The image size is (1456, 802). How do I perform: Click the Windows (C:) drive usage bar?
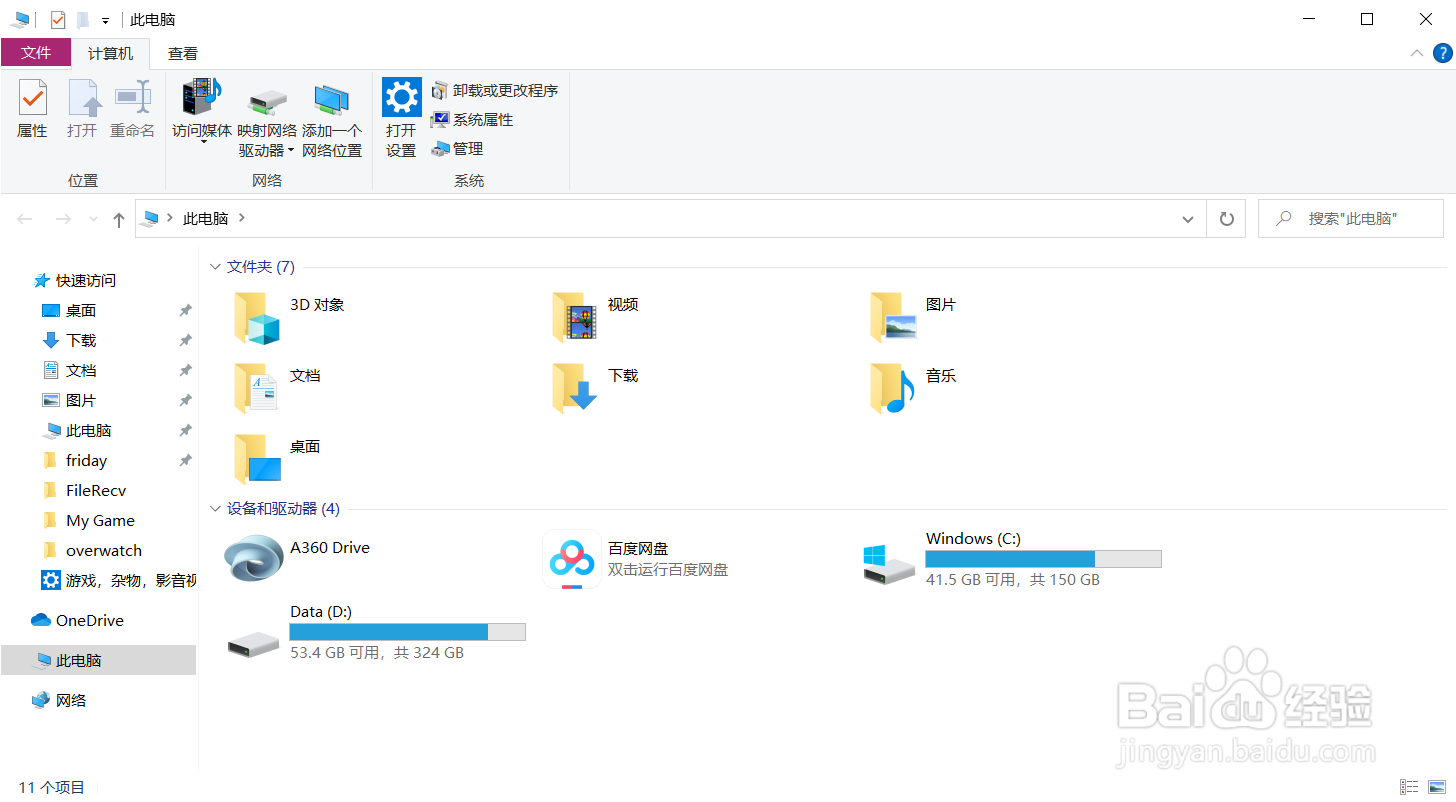click(1043, 559)
